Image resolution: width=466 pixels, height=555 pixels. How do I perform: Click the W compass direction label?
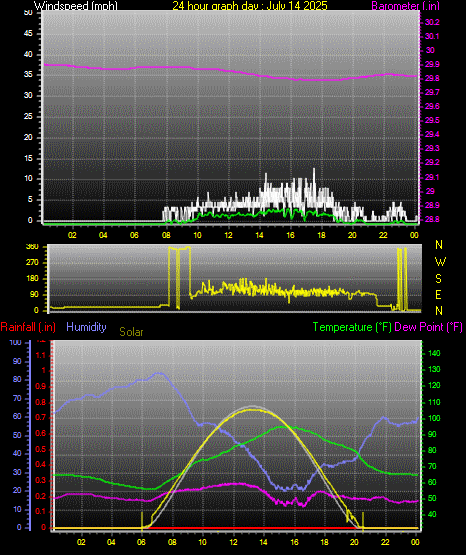click(x=440, y=262)
